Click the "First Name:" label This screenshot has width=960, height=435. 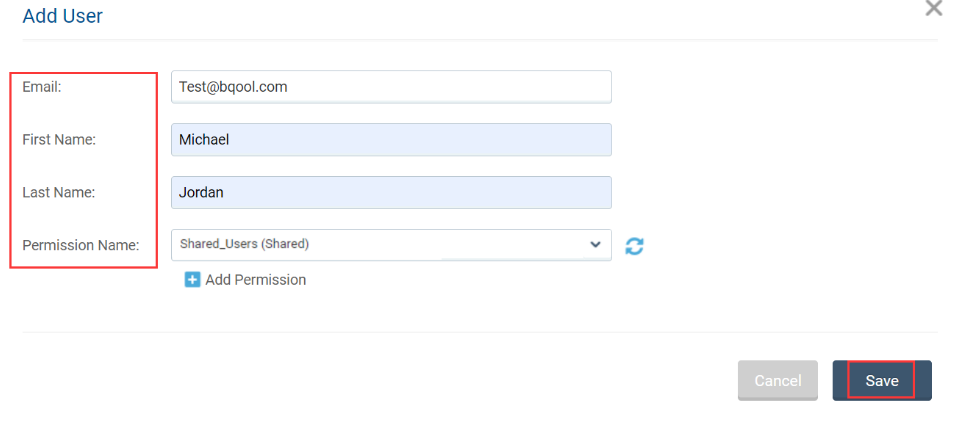point(59,140)
